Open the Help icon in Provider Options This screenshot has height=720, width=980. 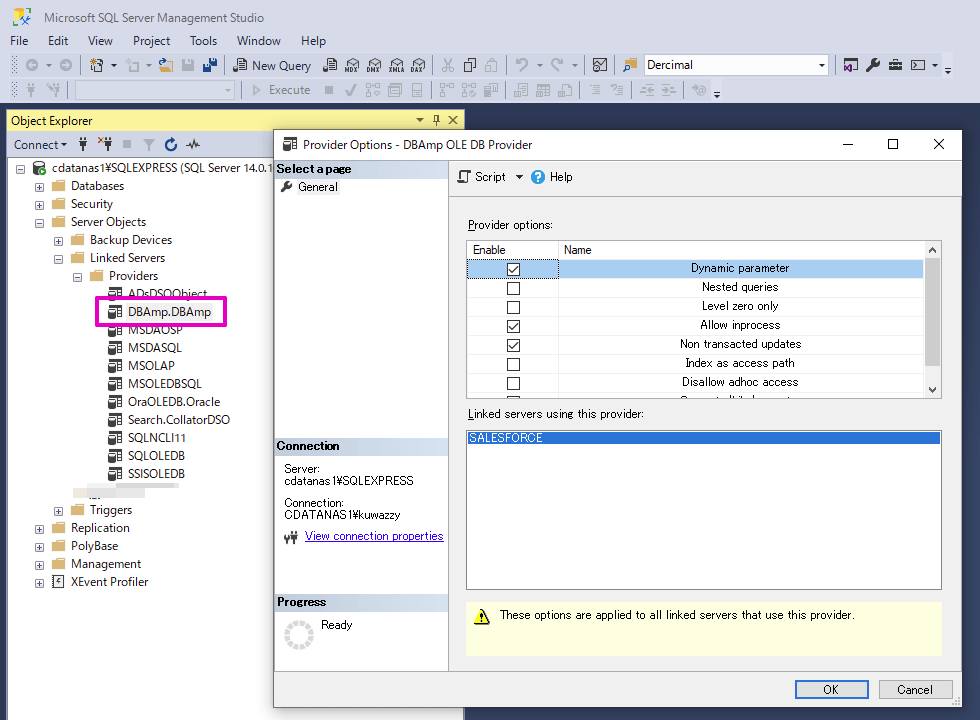(x=538, y=177)
